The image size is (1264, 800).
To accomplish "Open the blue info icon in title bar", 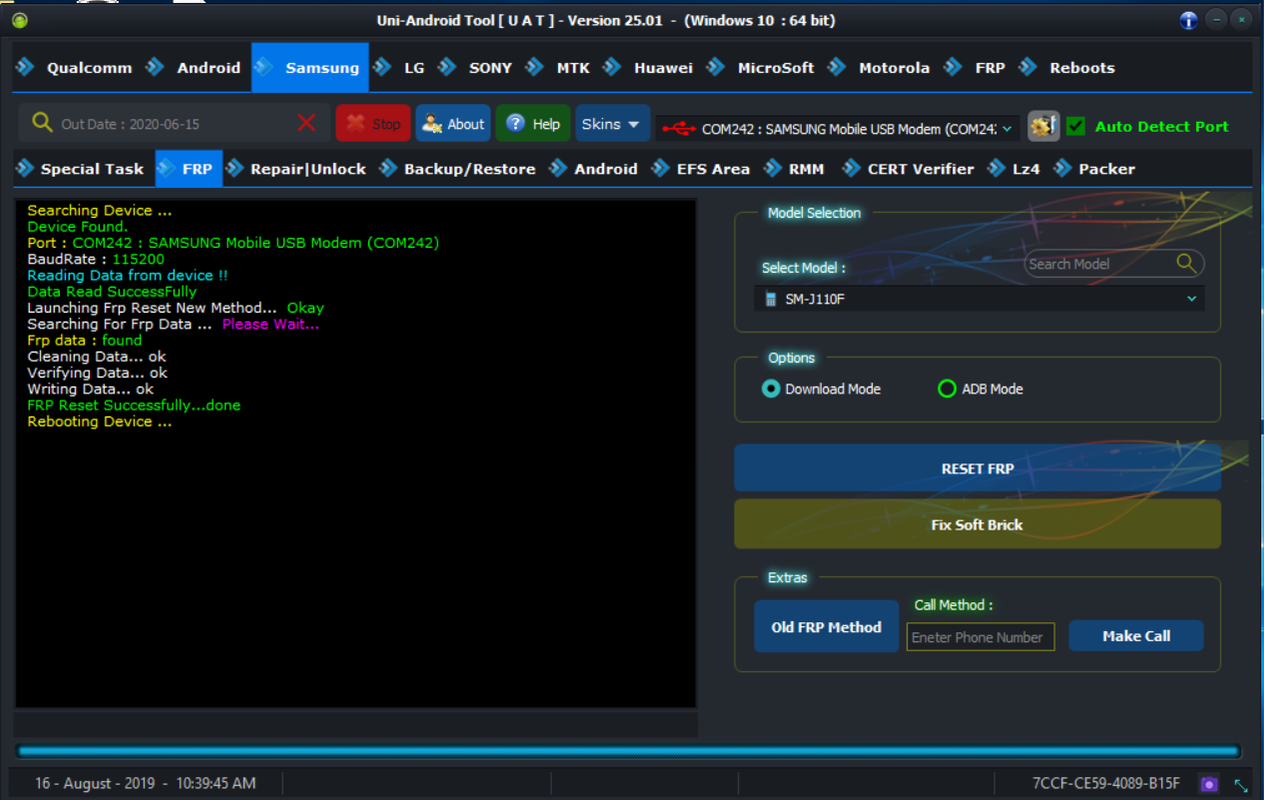I will coord(1189,20).
